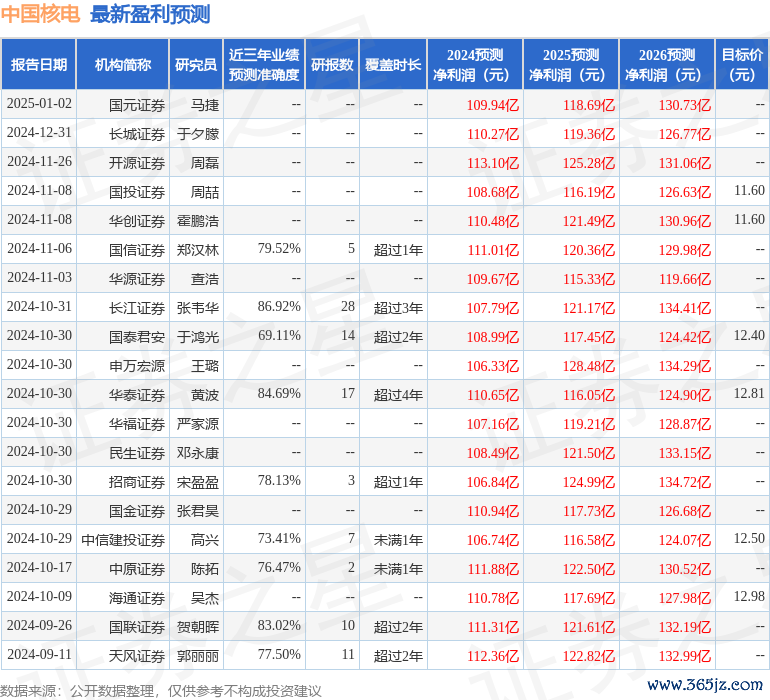Image resolution: width=770 pixels, height=700 pixels.
Task: Select the 近三年业绩预测准确度 column header
Action: pyautogui.click(x=264, y=64)
